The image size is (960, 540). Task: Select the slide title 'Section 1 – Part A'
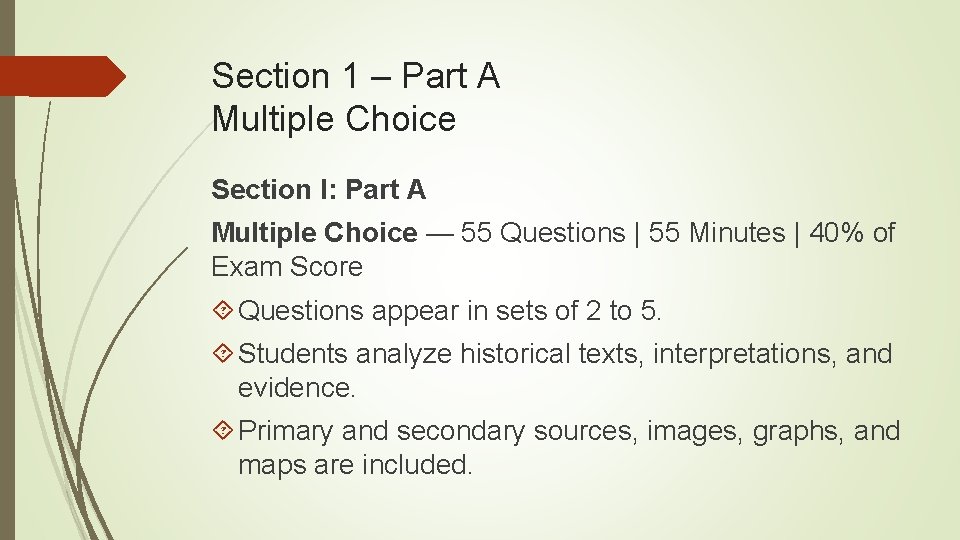pyautogui.click(x=356, y=76)
